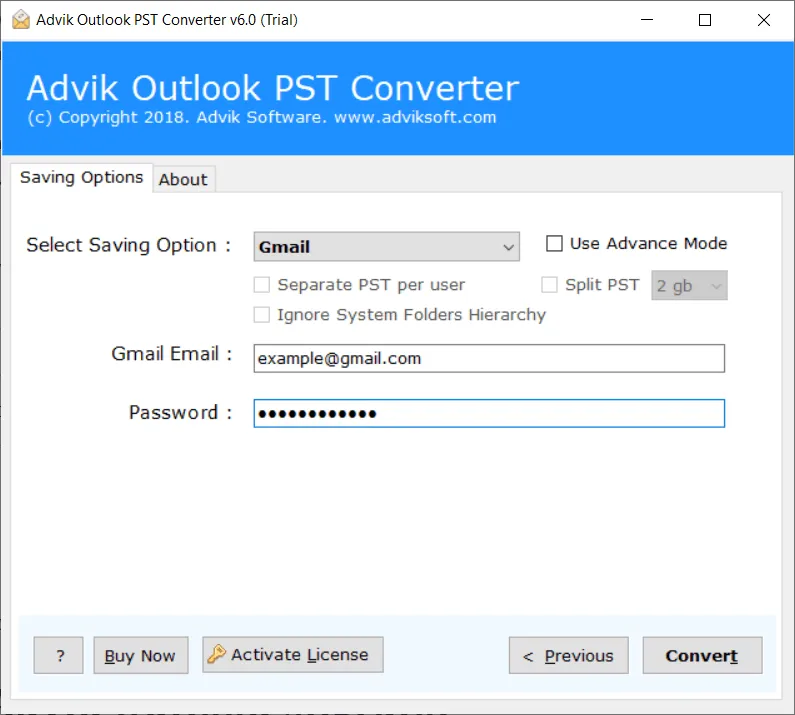
Task: Open the About tab
Action: point(184,180)
